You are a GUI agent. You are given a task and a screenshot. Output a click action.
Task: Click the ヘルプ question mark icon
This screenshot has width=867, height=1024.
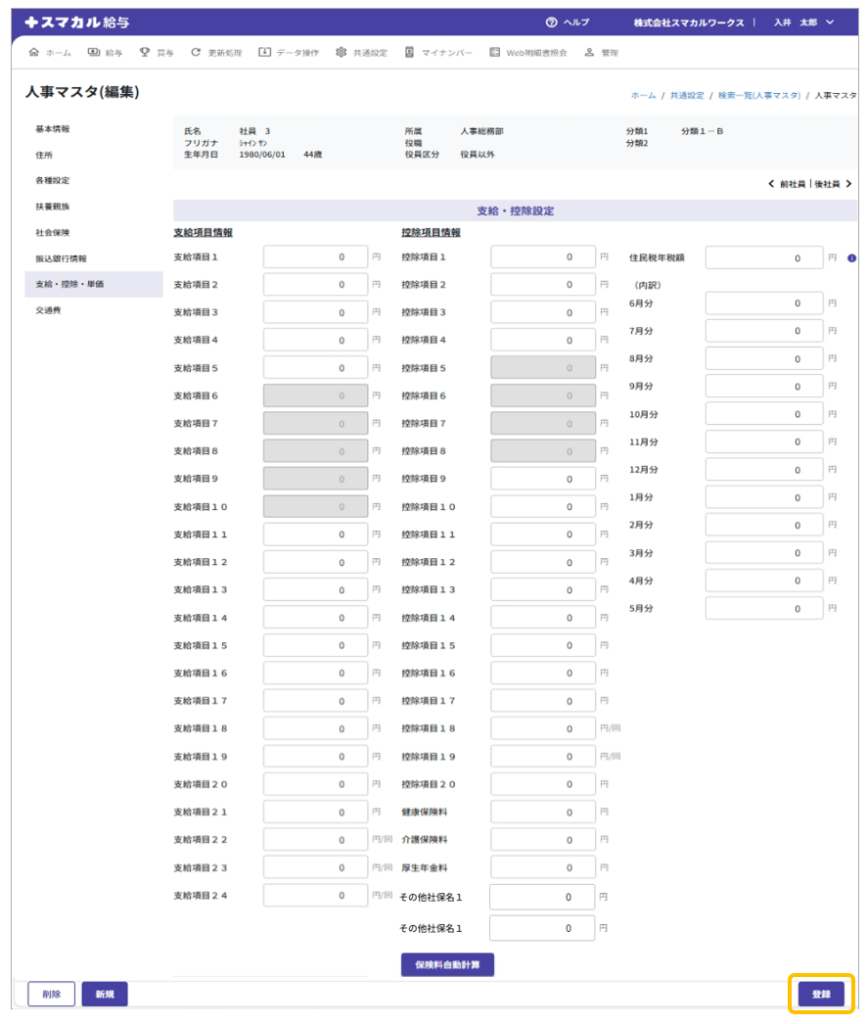[551, 22]
